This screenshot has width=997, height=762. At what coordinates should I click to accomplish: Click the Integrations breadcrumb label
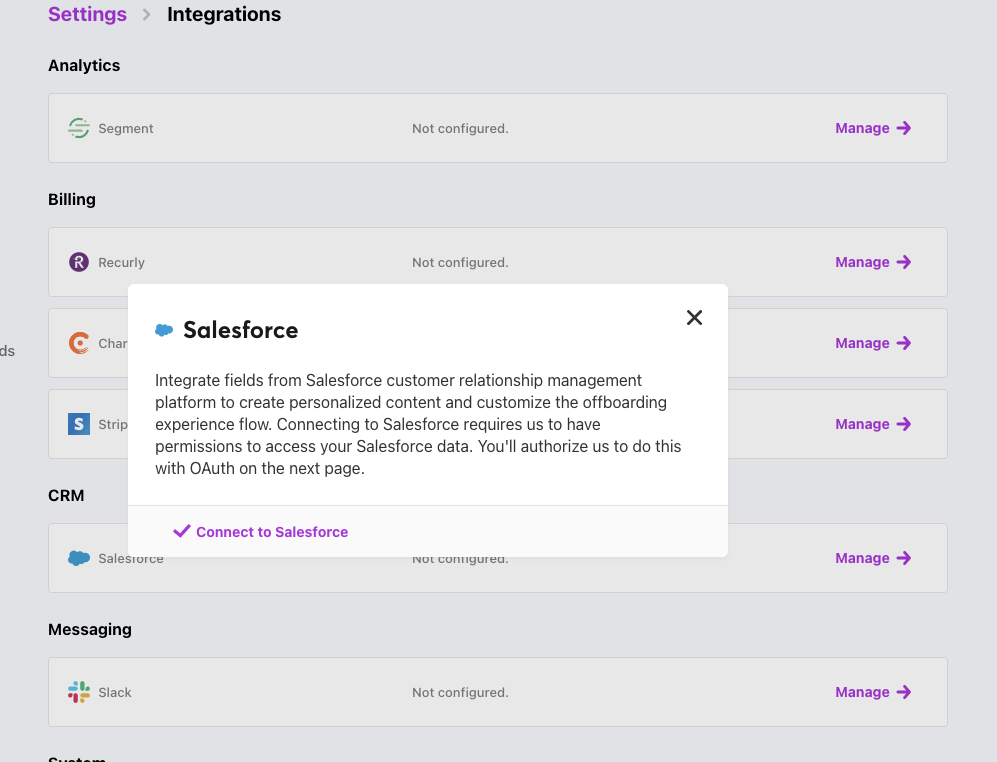(223, 14)
